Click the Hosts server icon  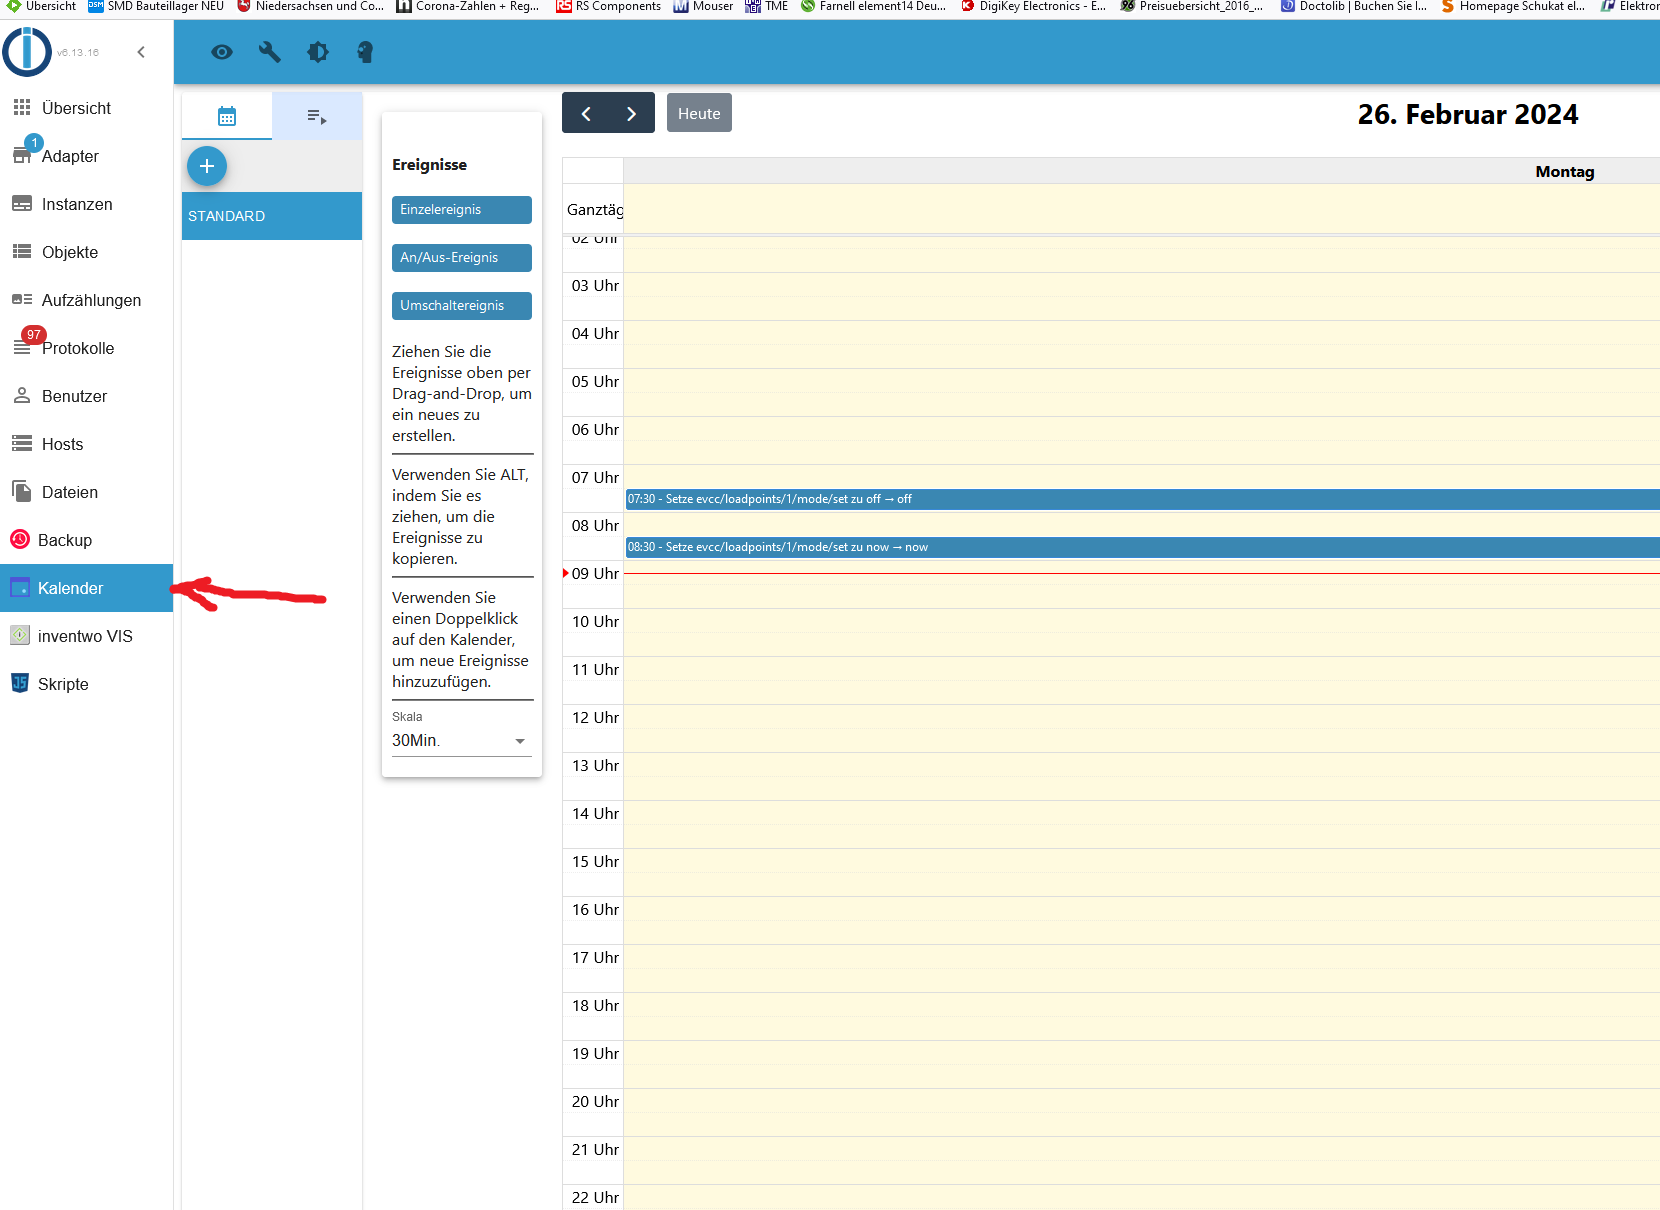coord(22,443)
